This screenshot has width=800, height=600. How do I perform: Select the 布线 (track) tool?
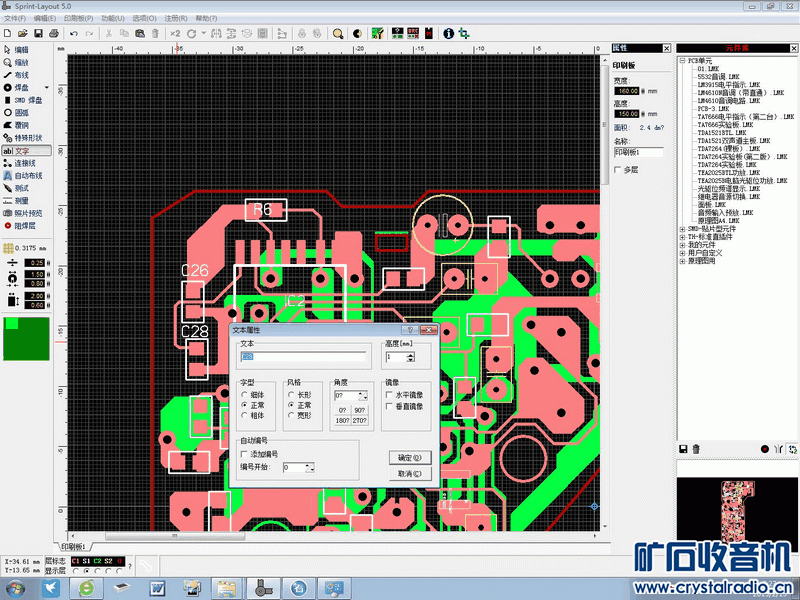[x=22, y=74]
